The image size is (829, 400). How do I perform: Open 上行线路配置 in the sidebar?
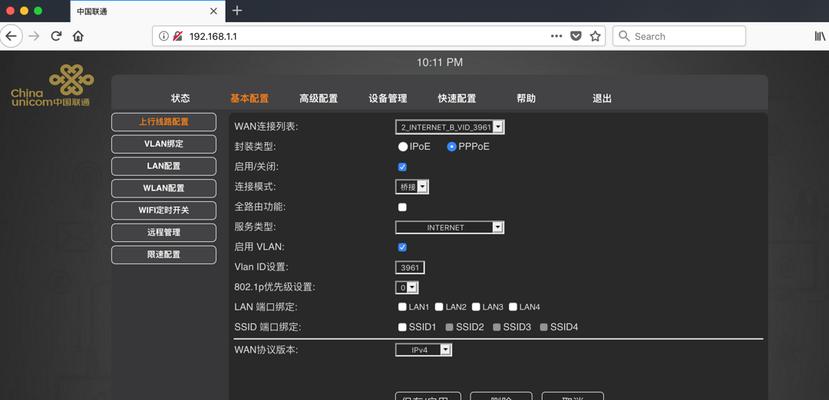(x=164, y=122)
